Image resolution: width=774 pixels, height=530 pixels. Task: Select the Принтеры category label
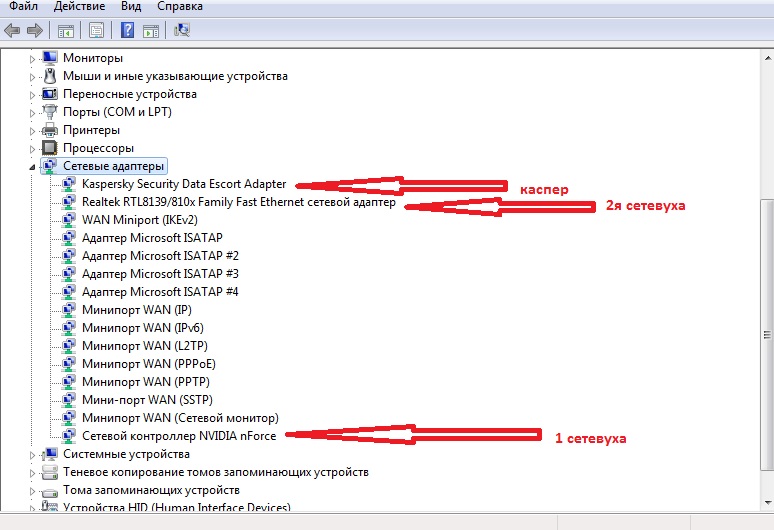tap(91, 130)
